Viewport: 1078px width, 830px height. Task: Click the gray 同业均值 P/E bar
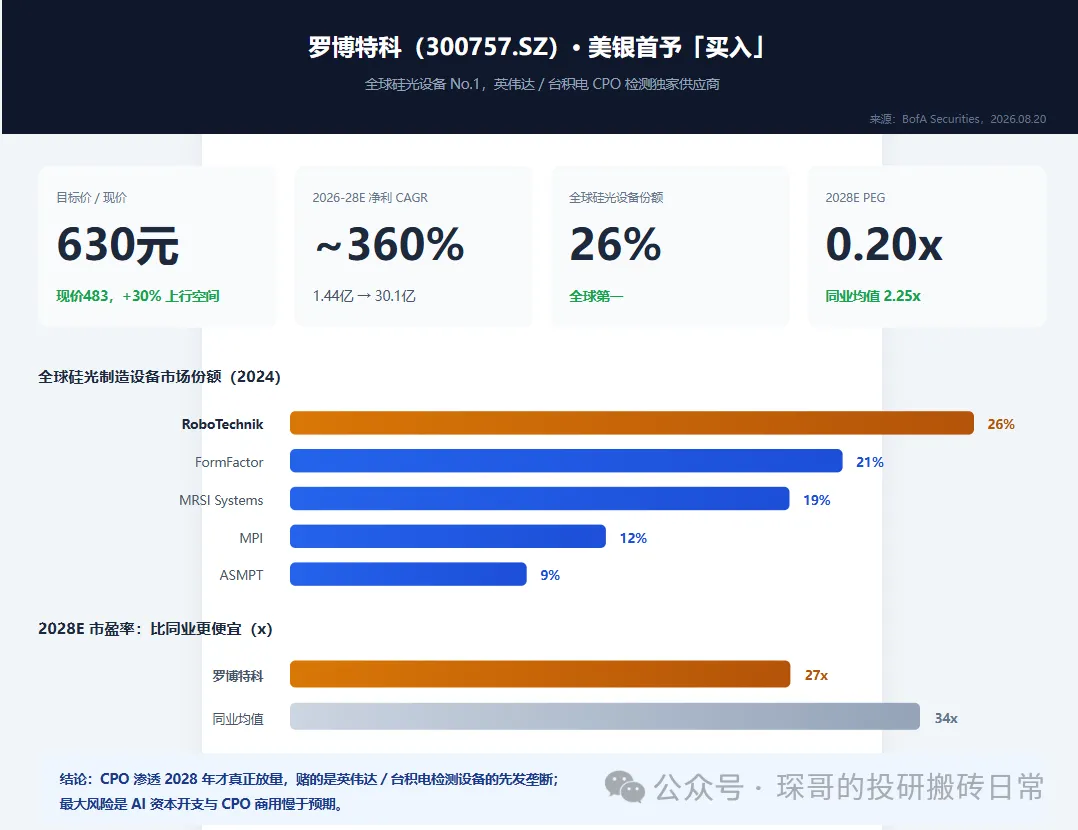[x=605, y=717]
